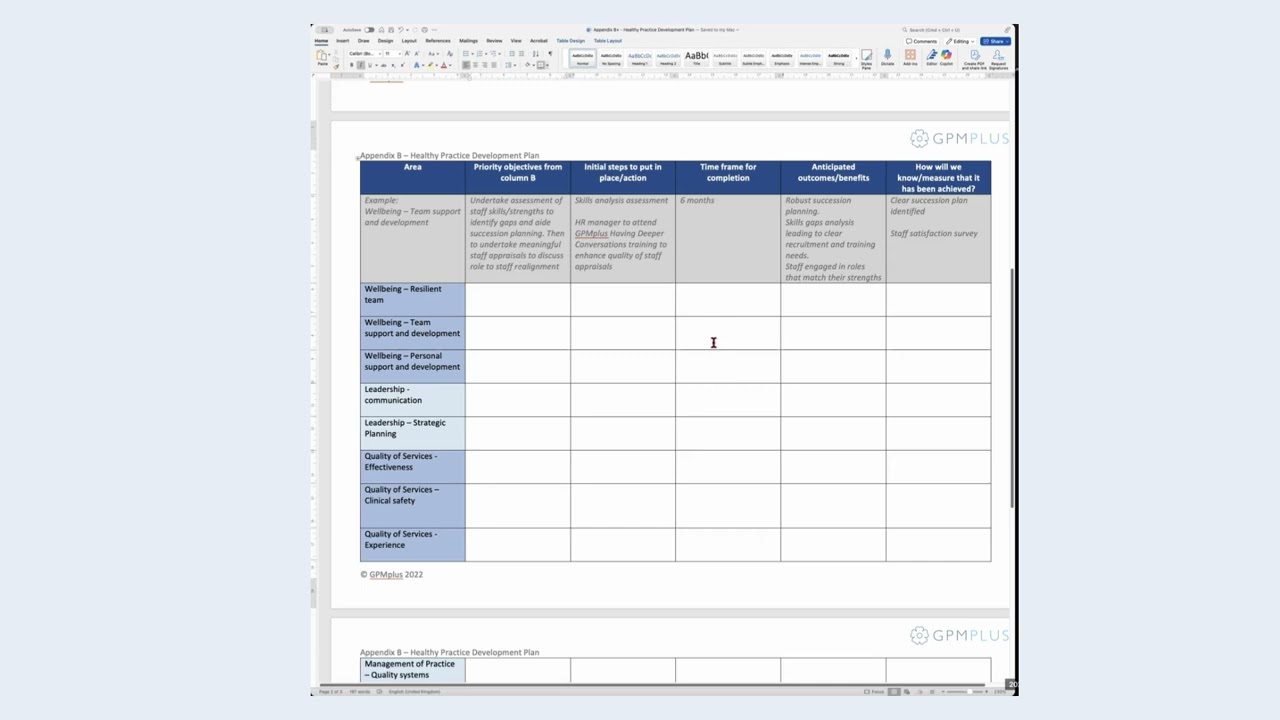
Task: Click Request Signatures
Action: 998,59
